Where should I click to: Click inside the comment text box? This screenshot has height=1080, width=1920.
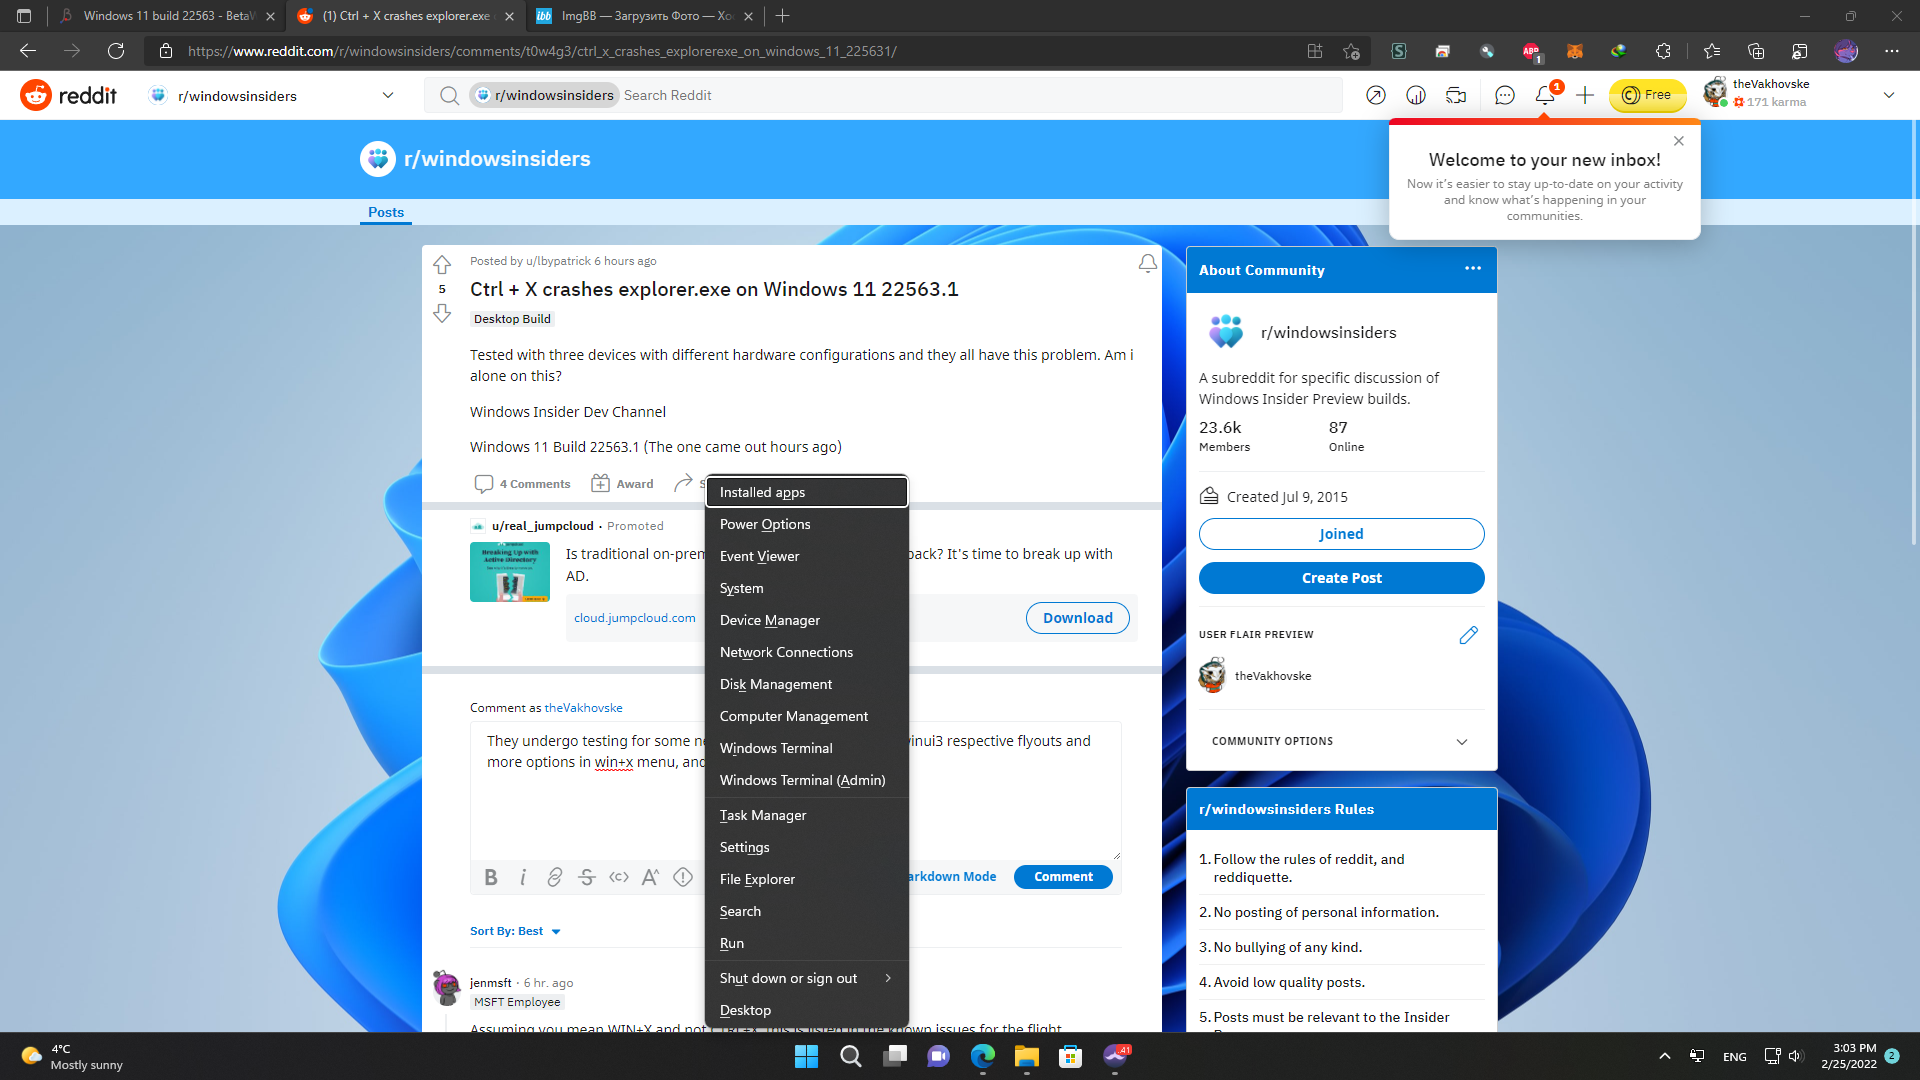pos(795,790)
